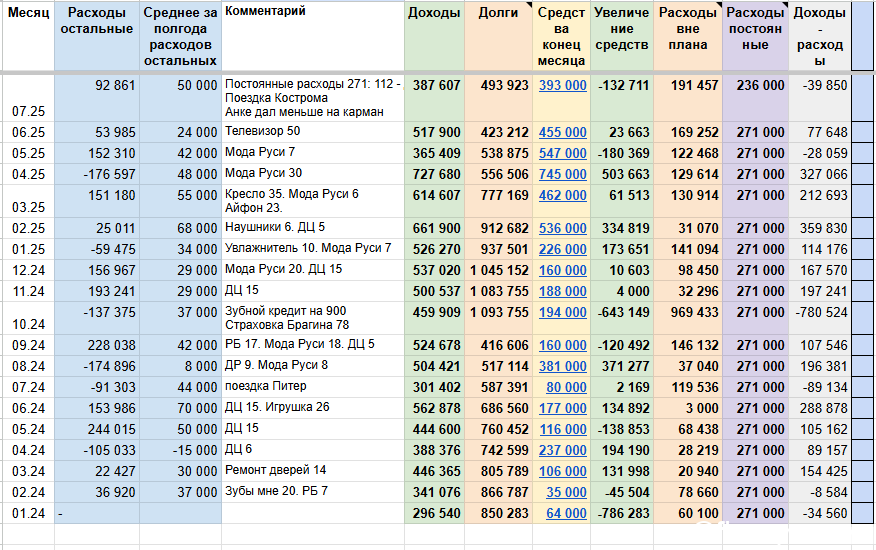Select month cell 06.25

pos(28,132)
